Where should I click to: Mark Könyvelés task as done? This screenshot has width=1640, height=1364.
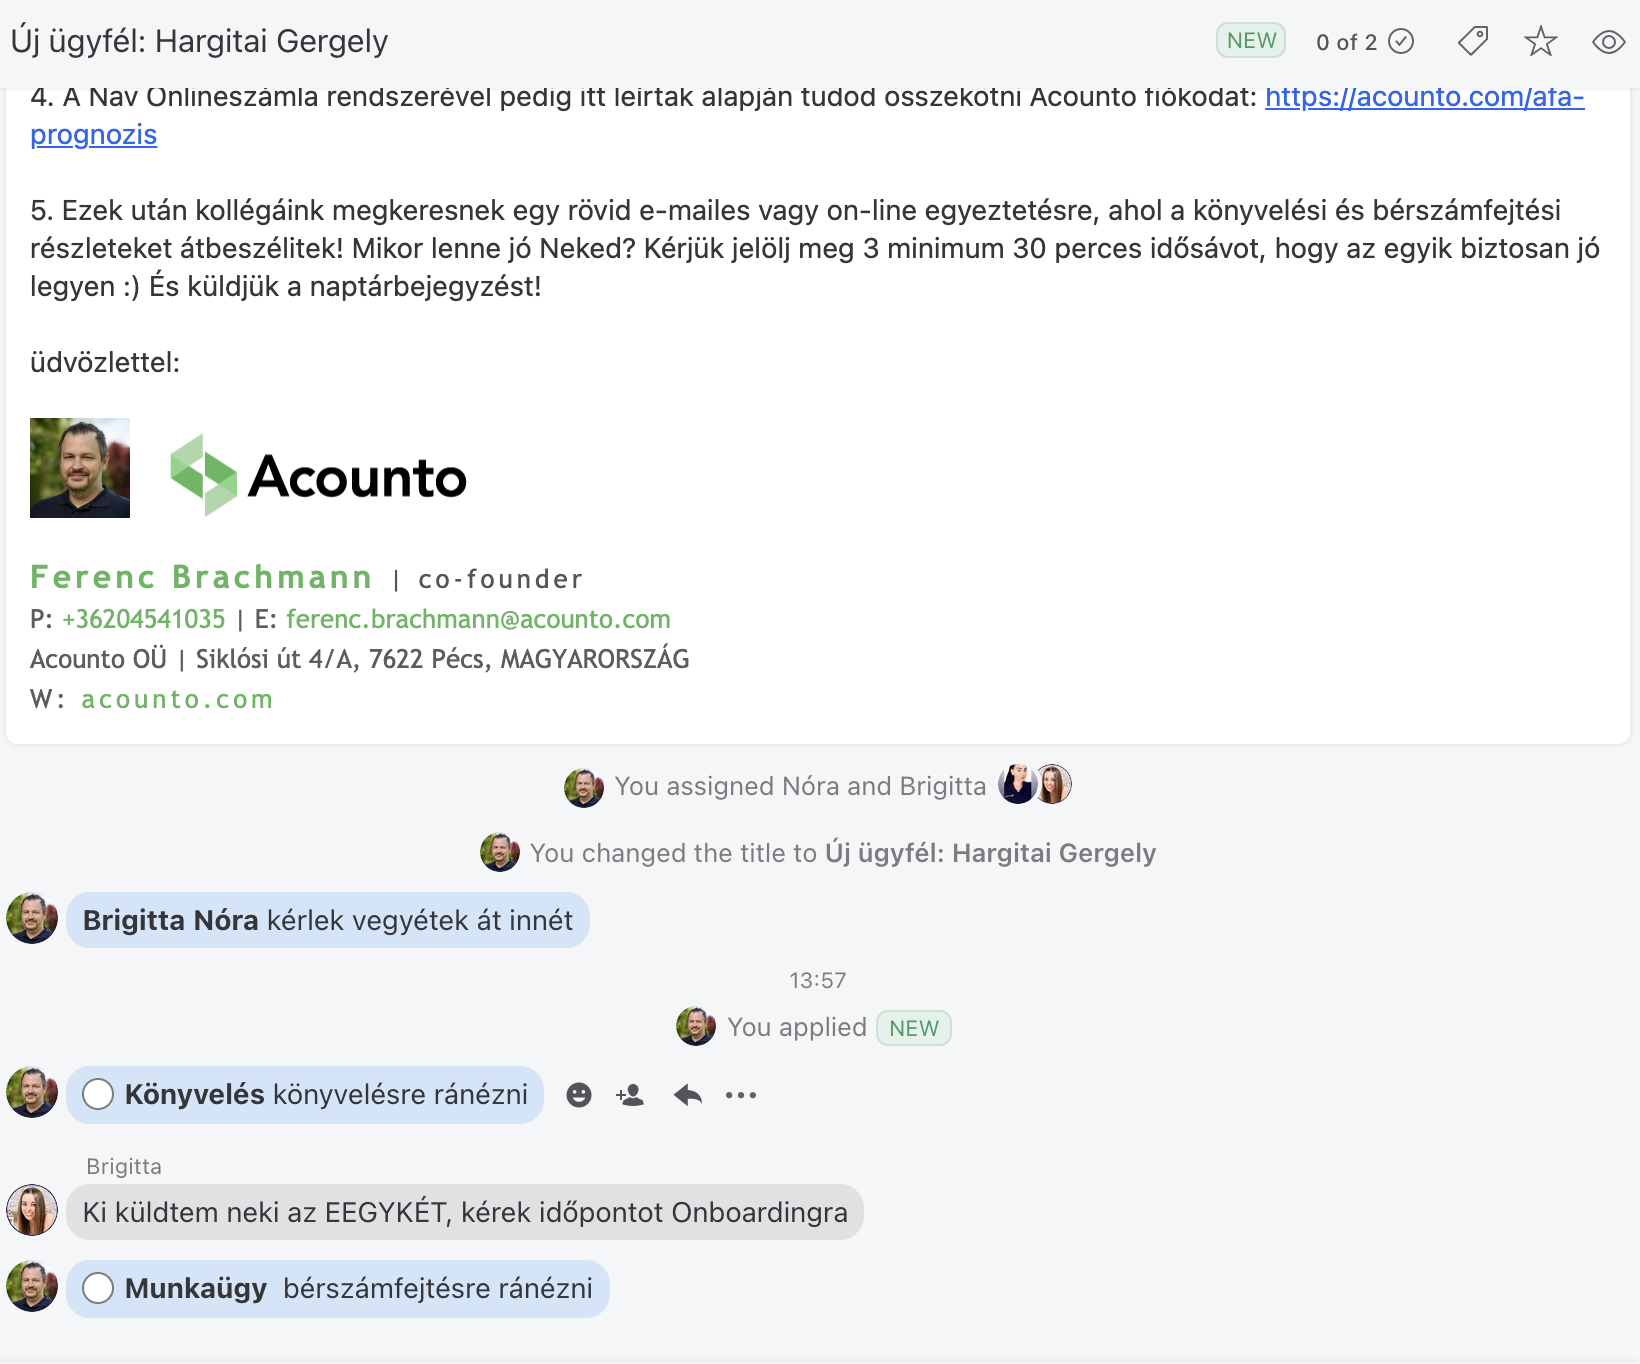[x=98, y=1094]
